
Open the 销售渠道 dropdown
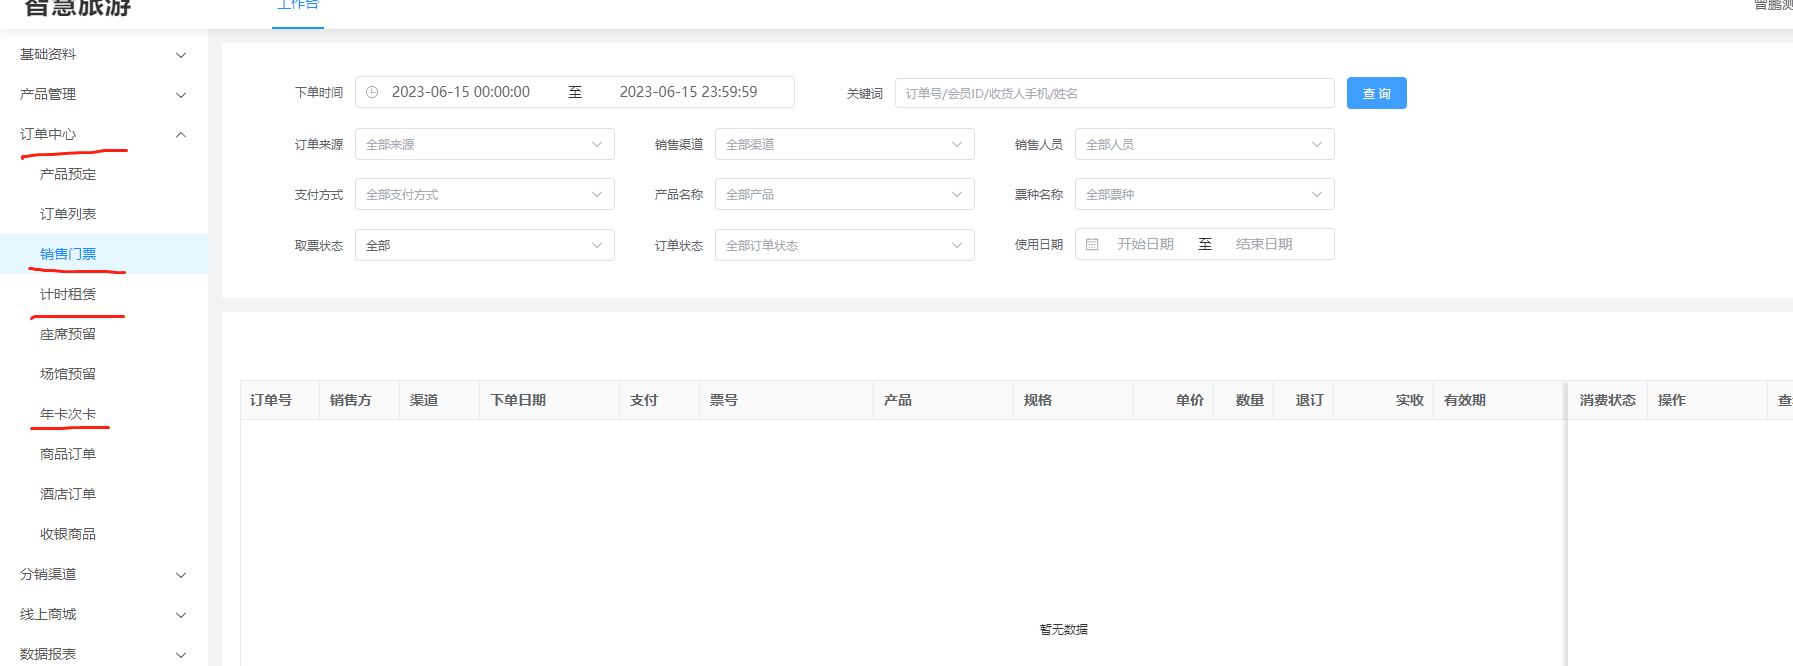[x=844, y=144]
